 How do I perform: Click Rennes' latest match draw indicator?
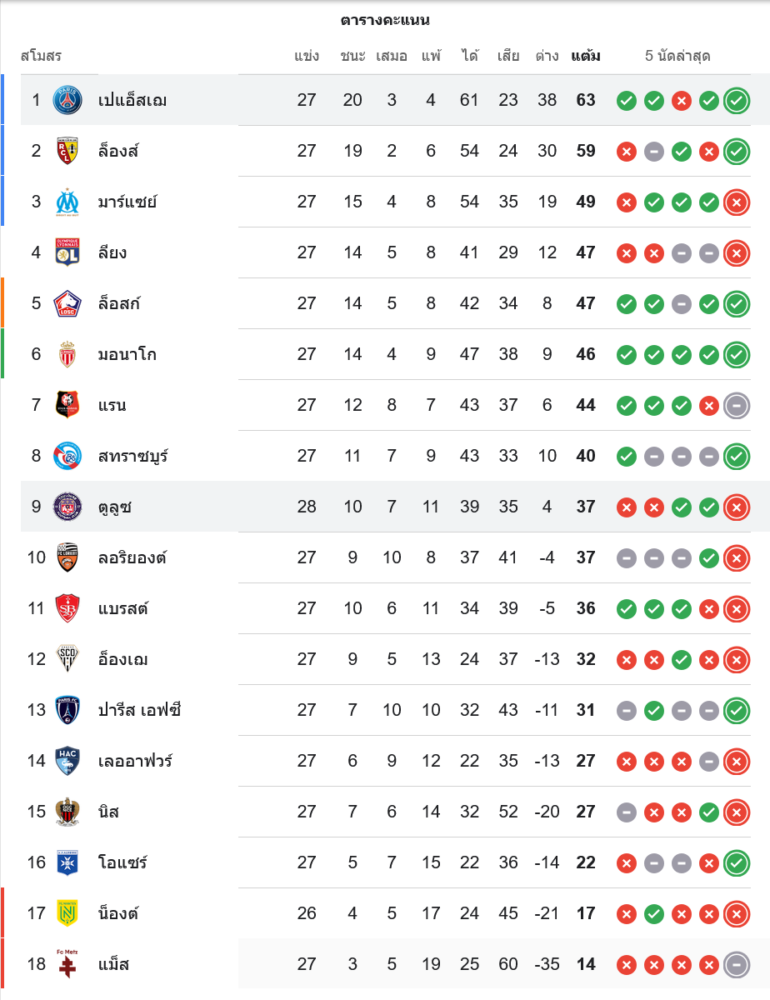click(737, 405)
